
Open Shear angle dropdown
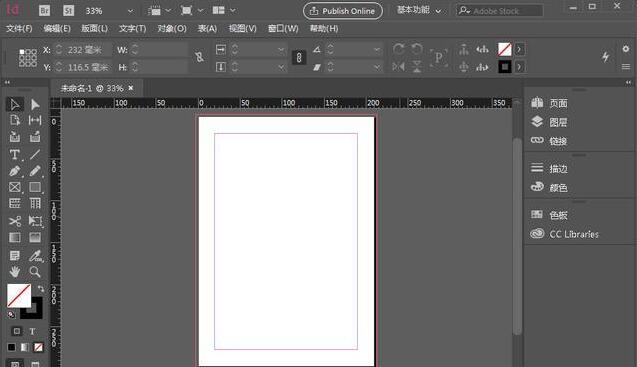pyautogui.click(x=377, y=67)
